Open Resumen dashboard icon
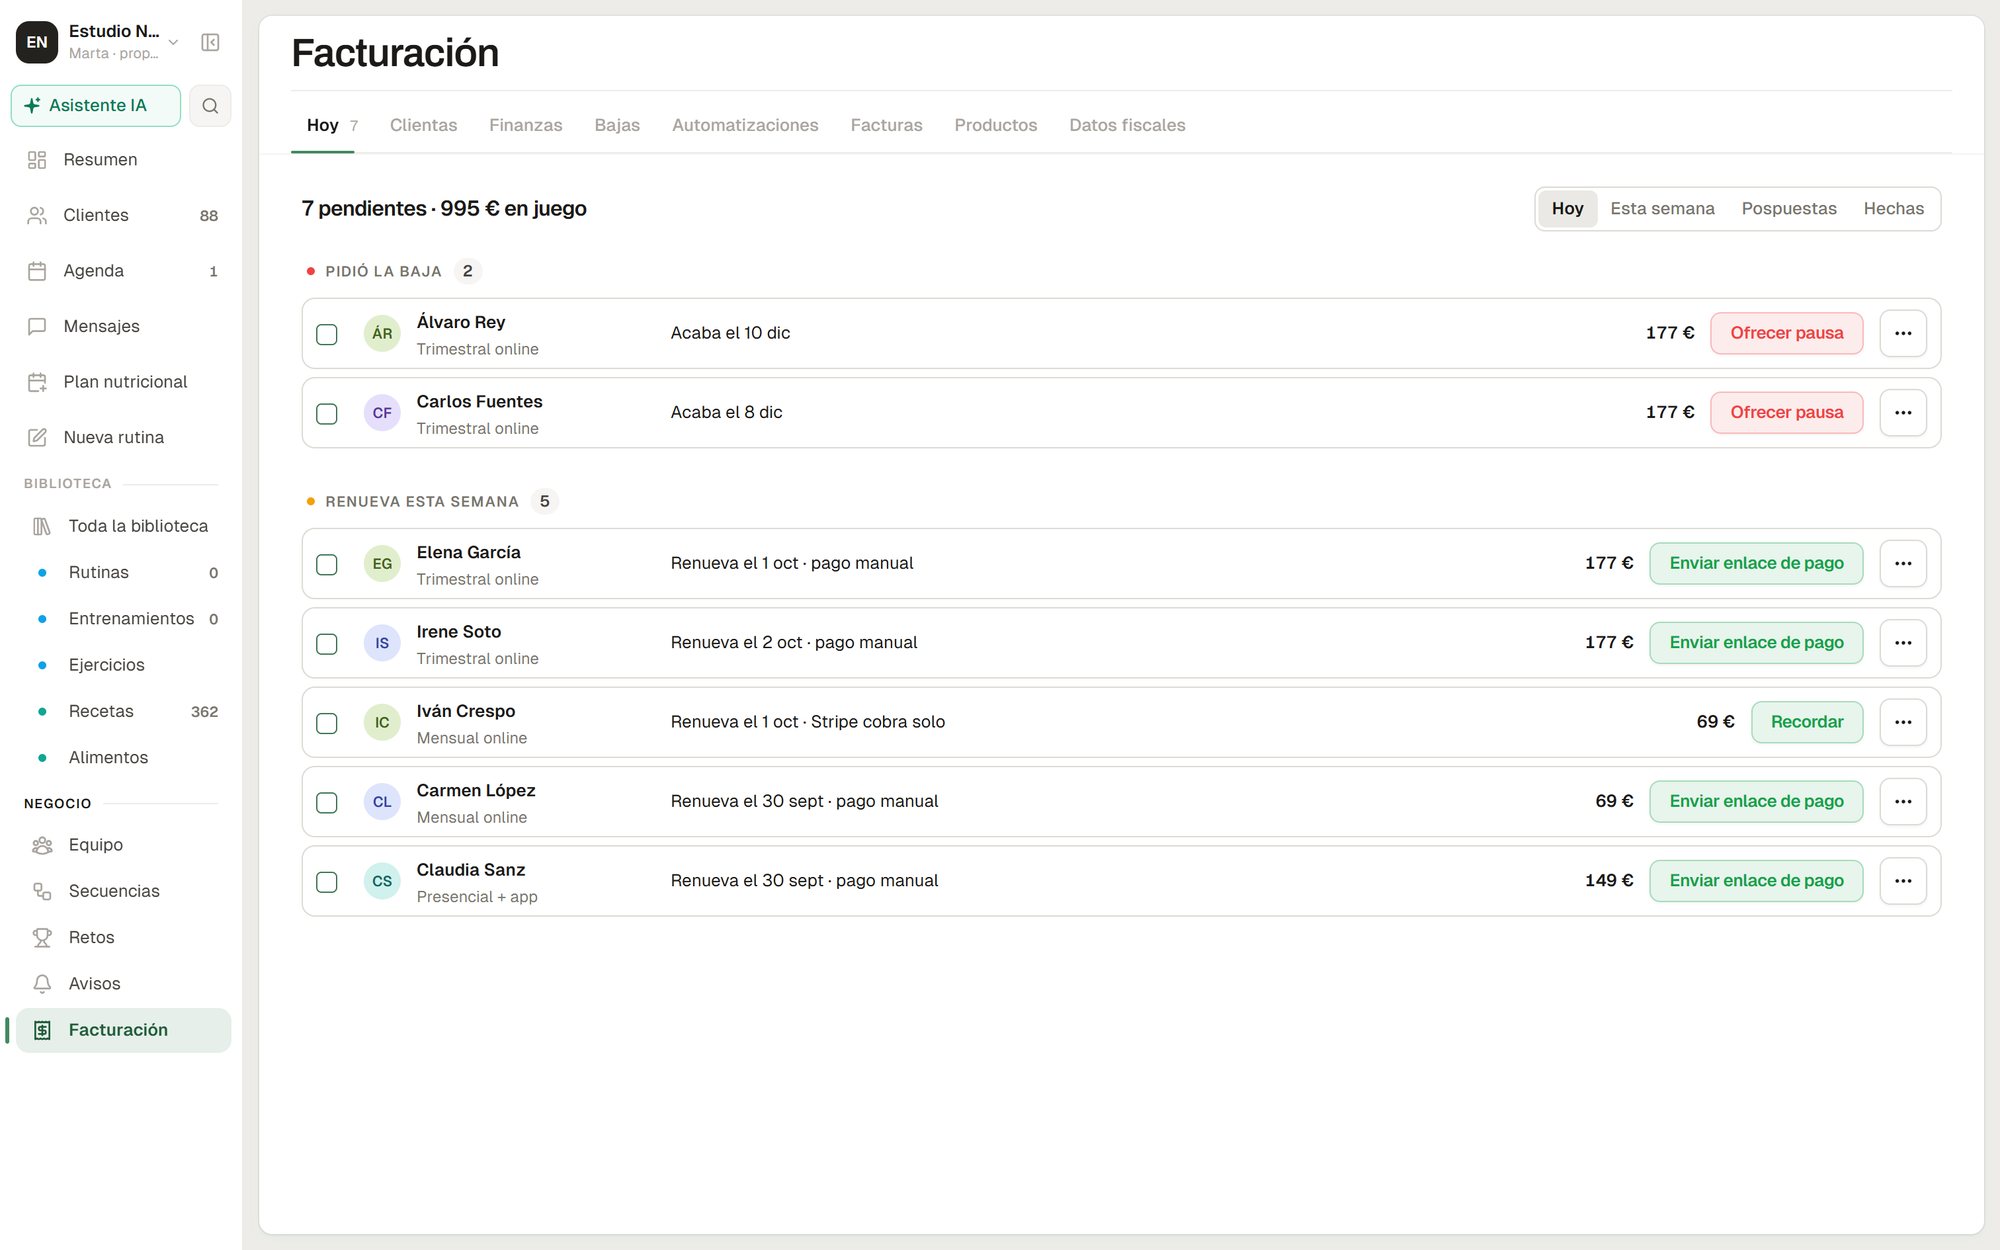 (x=37, y=160)
